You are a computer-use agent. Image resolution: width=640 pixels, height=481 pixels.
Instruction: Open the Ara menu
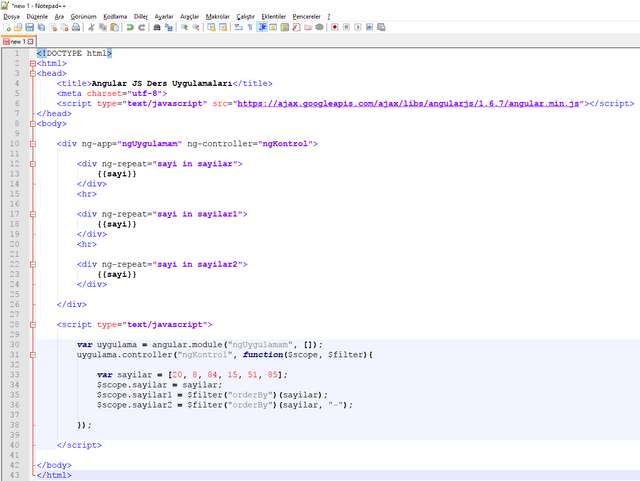pyautogui.click(x=59, y=17)
